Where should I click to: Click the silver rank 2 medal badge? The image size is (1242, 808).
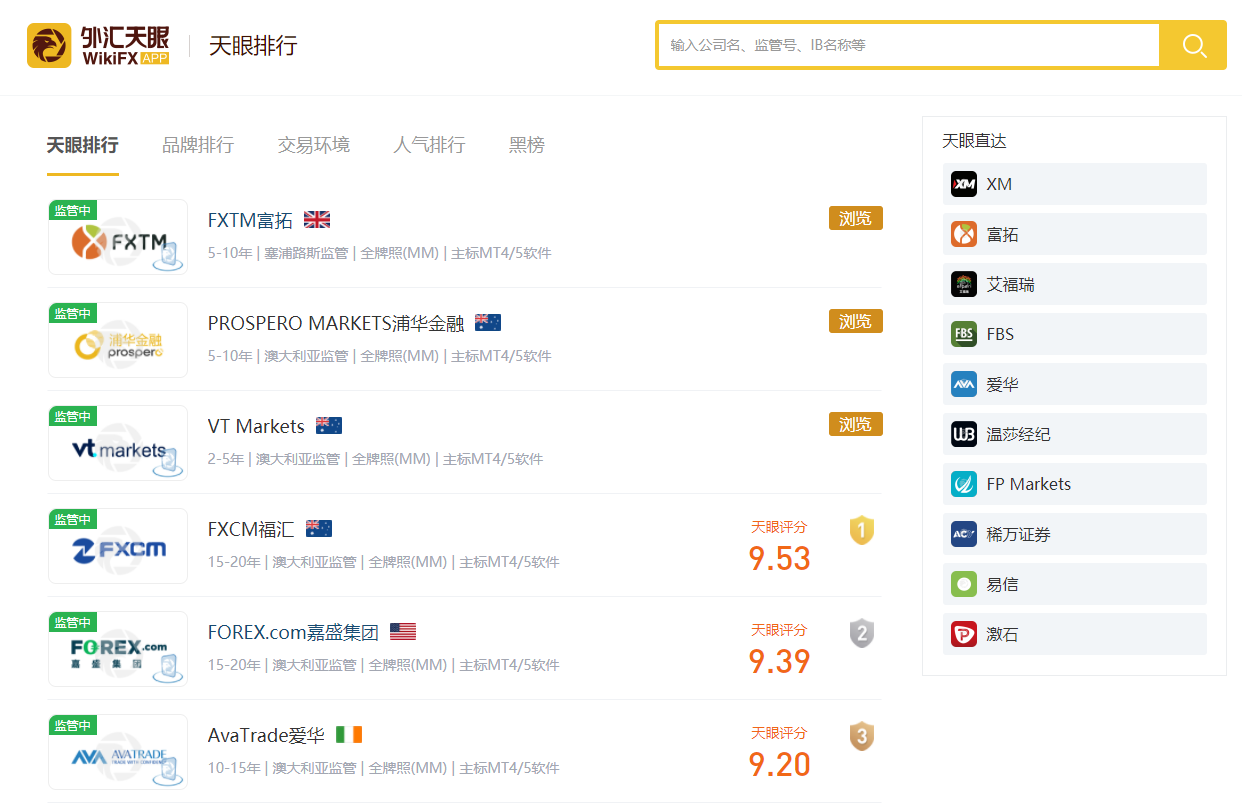coord(862,633)
